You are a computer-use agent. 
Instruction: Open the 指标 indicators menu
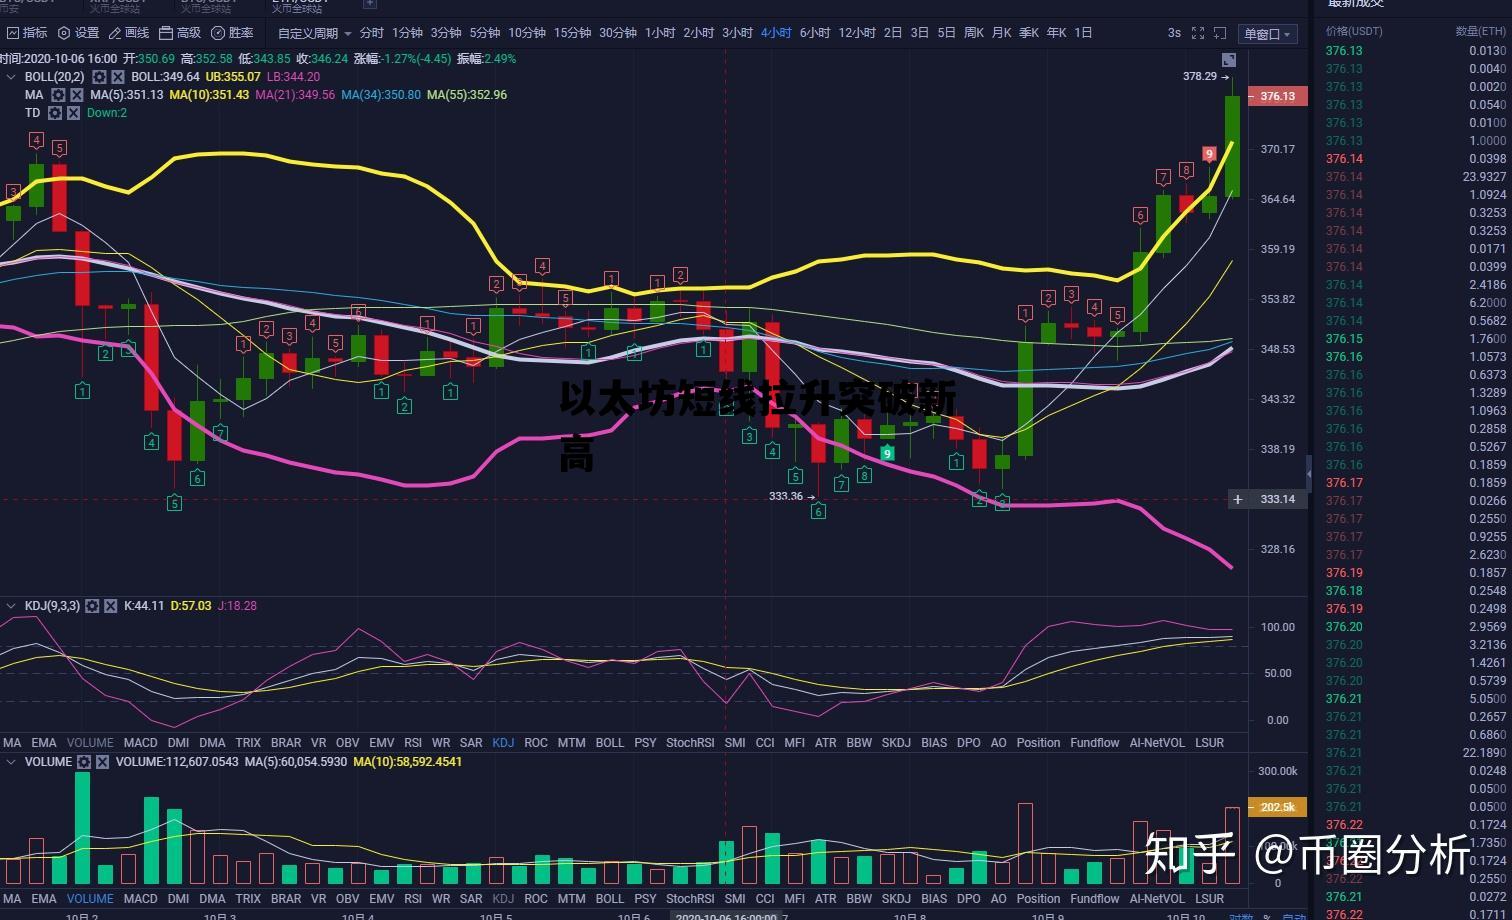[26, 33]
